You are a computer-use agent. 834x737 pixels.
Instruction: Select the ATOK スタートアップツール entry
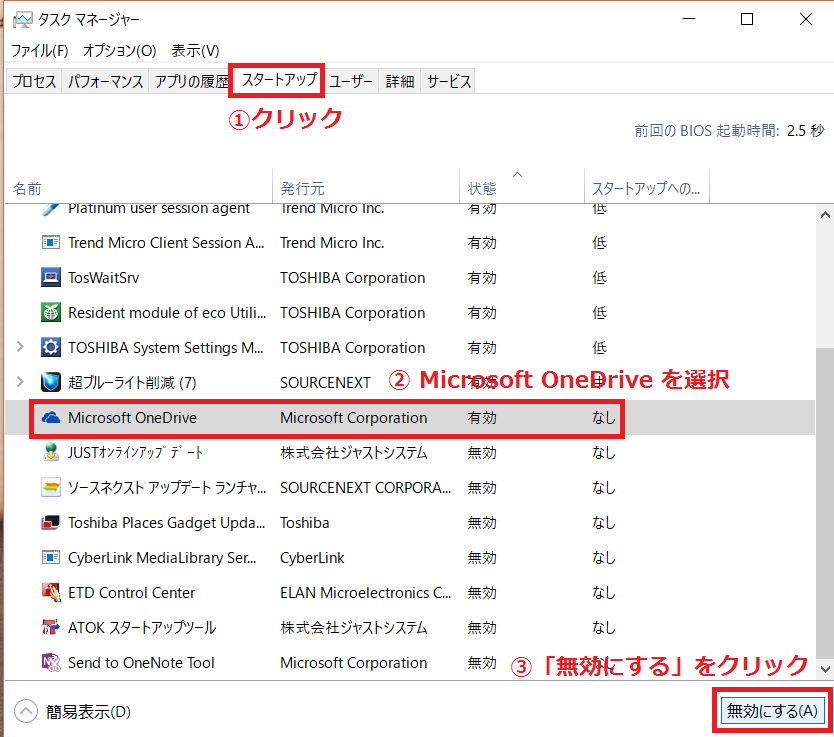[142, 628]
